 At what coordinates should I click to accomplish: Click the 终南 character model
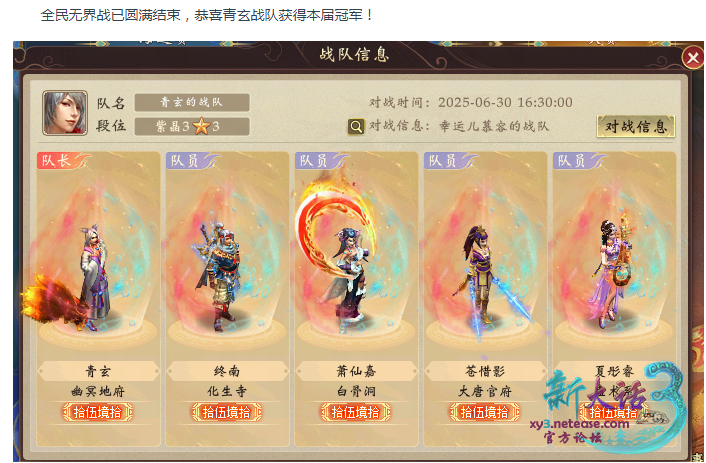(219, 276)
